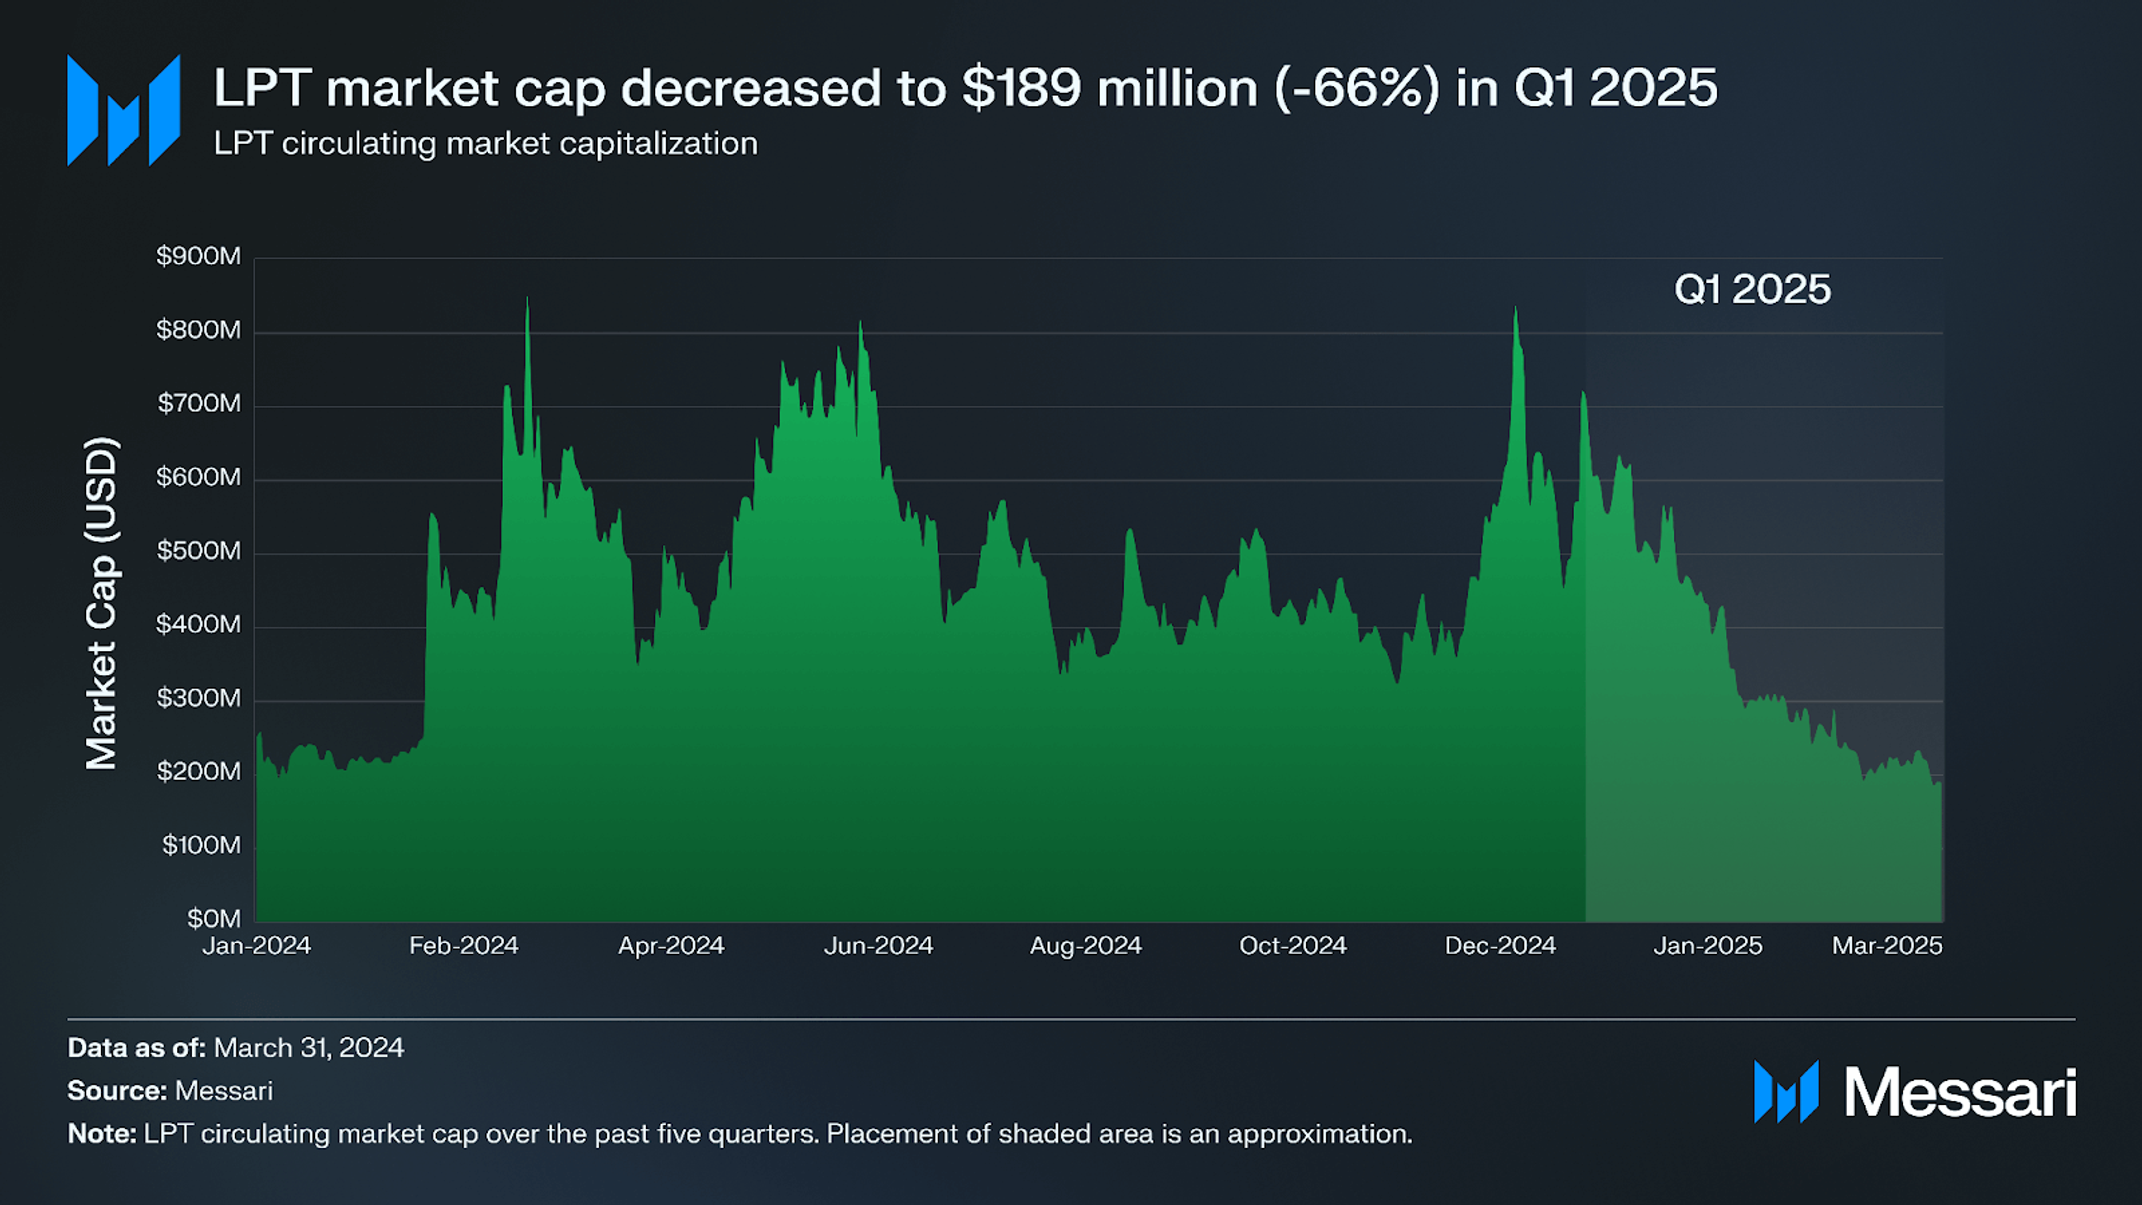Select the Q1 2025 shaded region label
This screenshot has width=2142, height=1205.
(1752, 289)
